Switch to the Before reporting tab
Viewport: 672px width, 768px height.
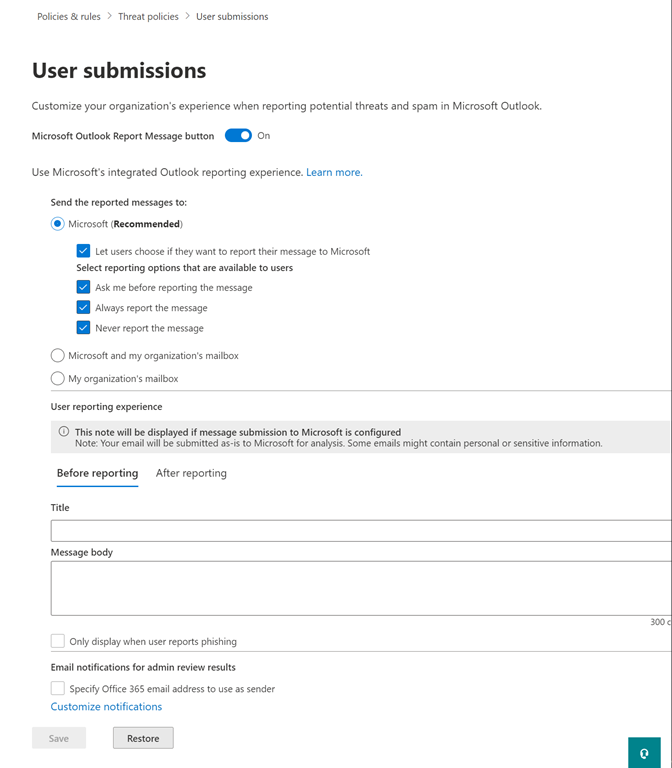[97, 473]
